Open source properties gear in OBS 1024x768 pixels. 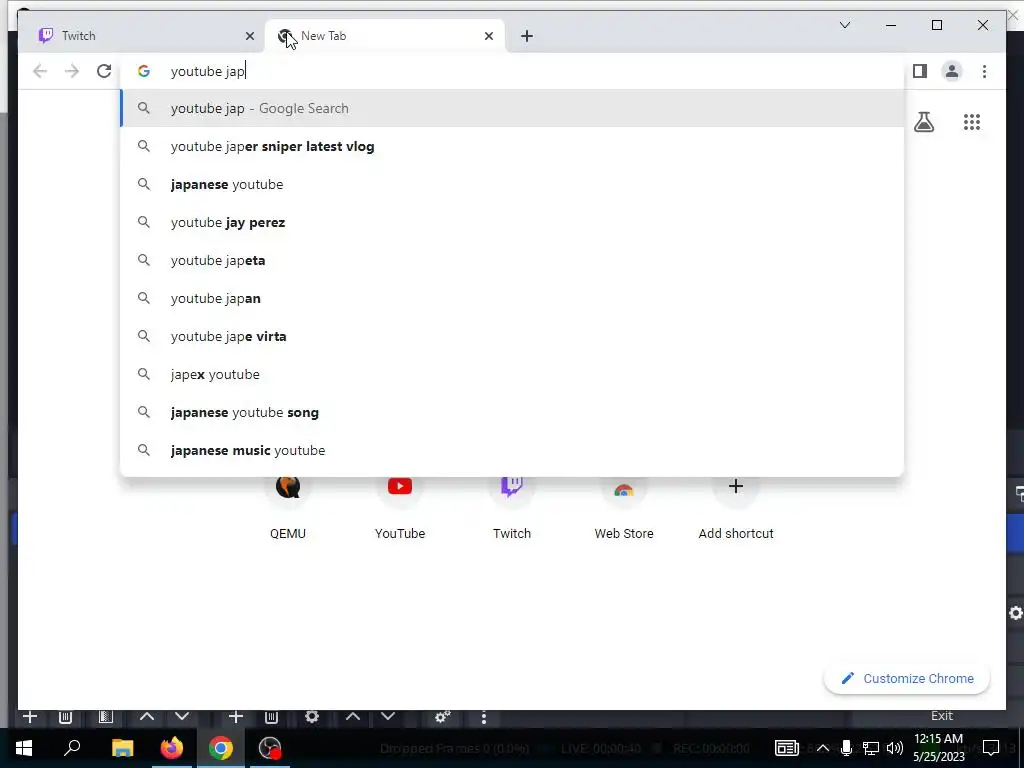click(312, 717)
